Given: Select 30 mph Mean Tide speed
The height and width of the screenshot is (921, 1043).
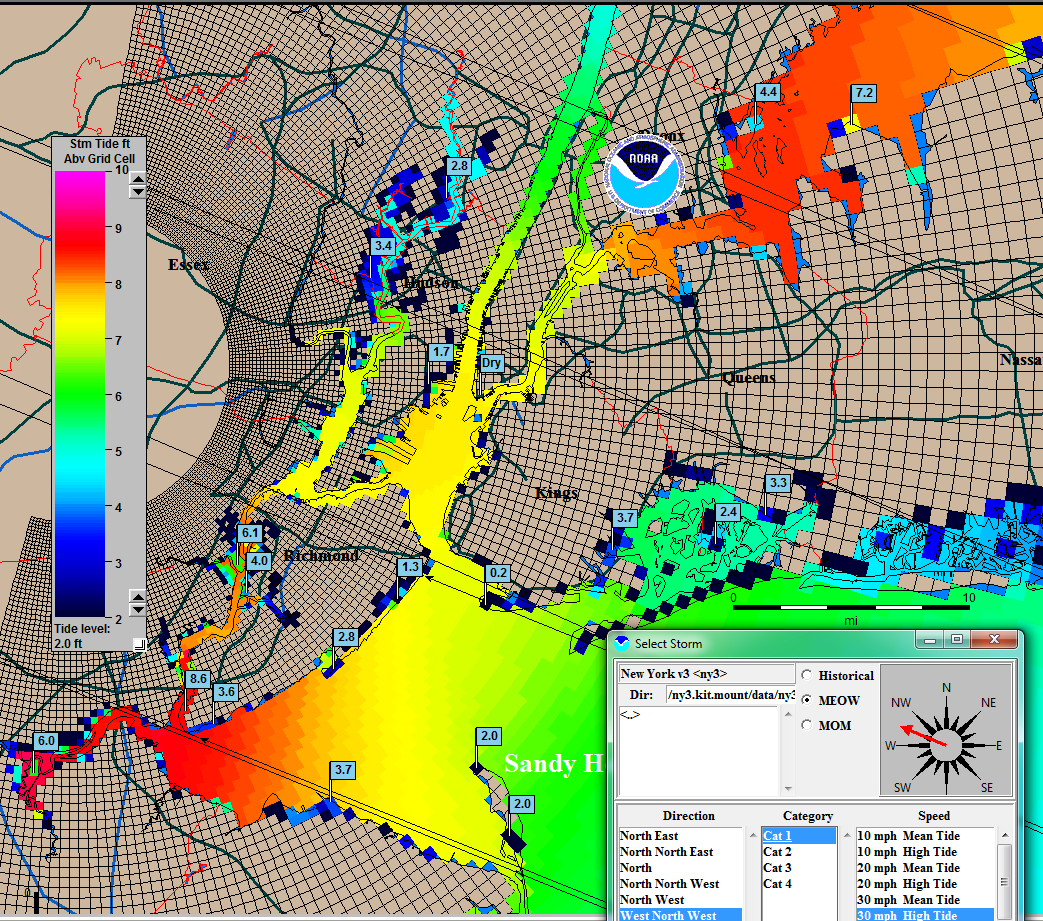Looking at the screenshot, I should pyautogui.click(x=925, y=900).
